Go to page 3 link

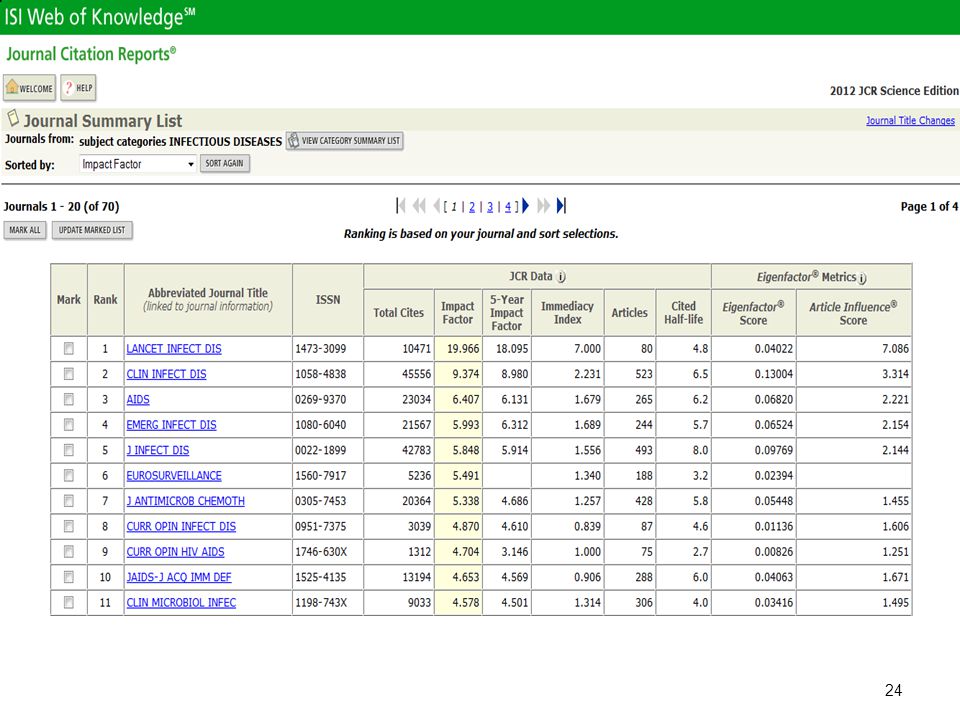(x=490, y=207)
